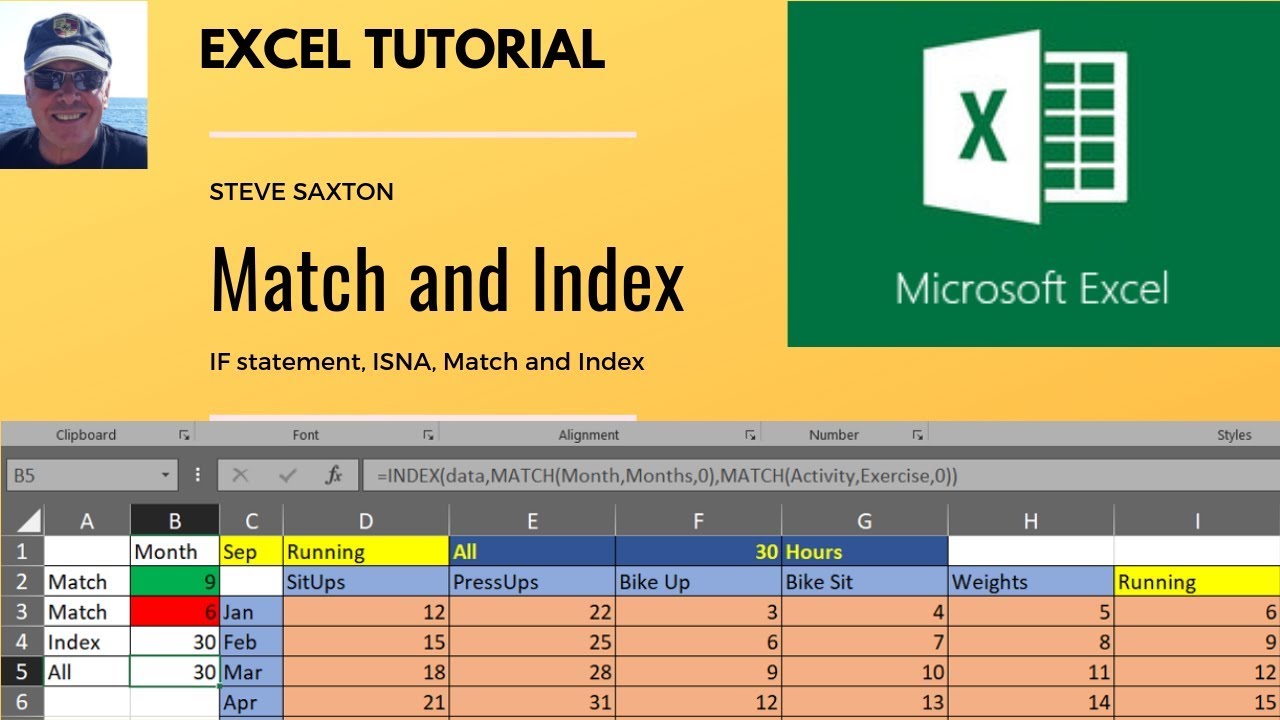Image resolution: width=1280 pixels, height=720 pixels.
Task: Open the formula bar options dots
Action: [198, 476]
